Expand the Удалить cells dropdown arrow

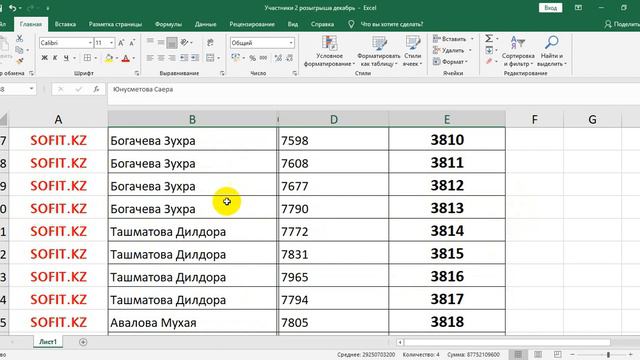coord(470,50)
